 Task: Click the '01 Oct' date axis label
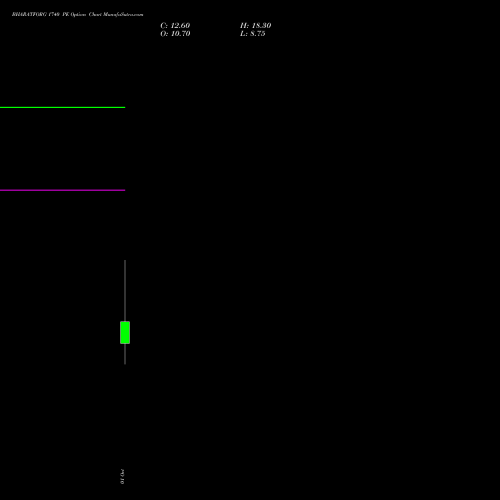122,476
